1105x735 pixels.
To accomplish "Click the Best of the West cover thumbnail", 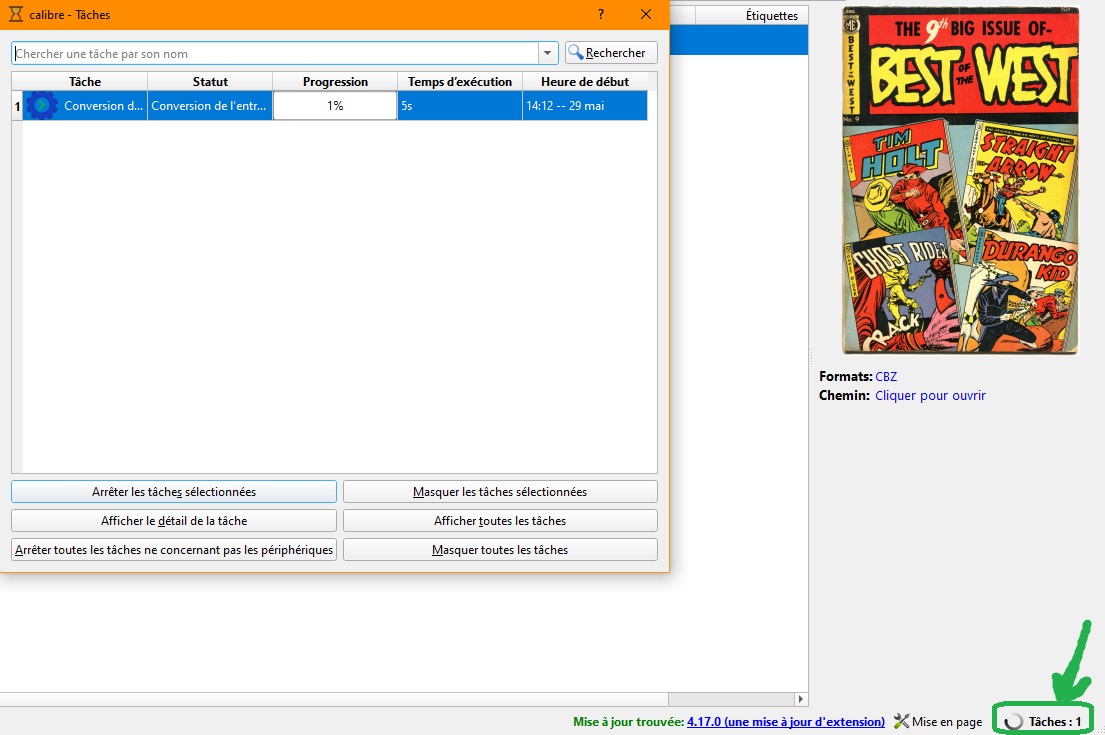I will click(961, 180).
